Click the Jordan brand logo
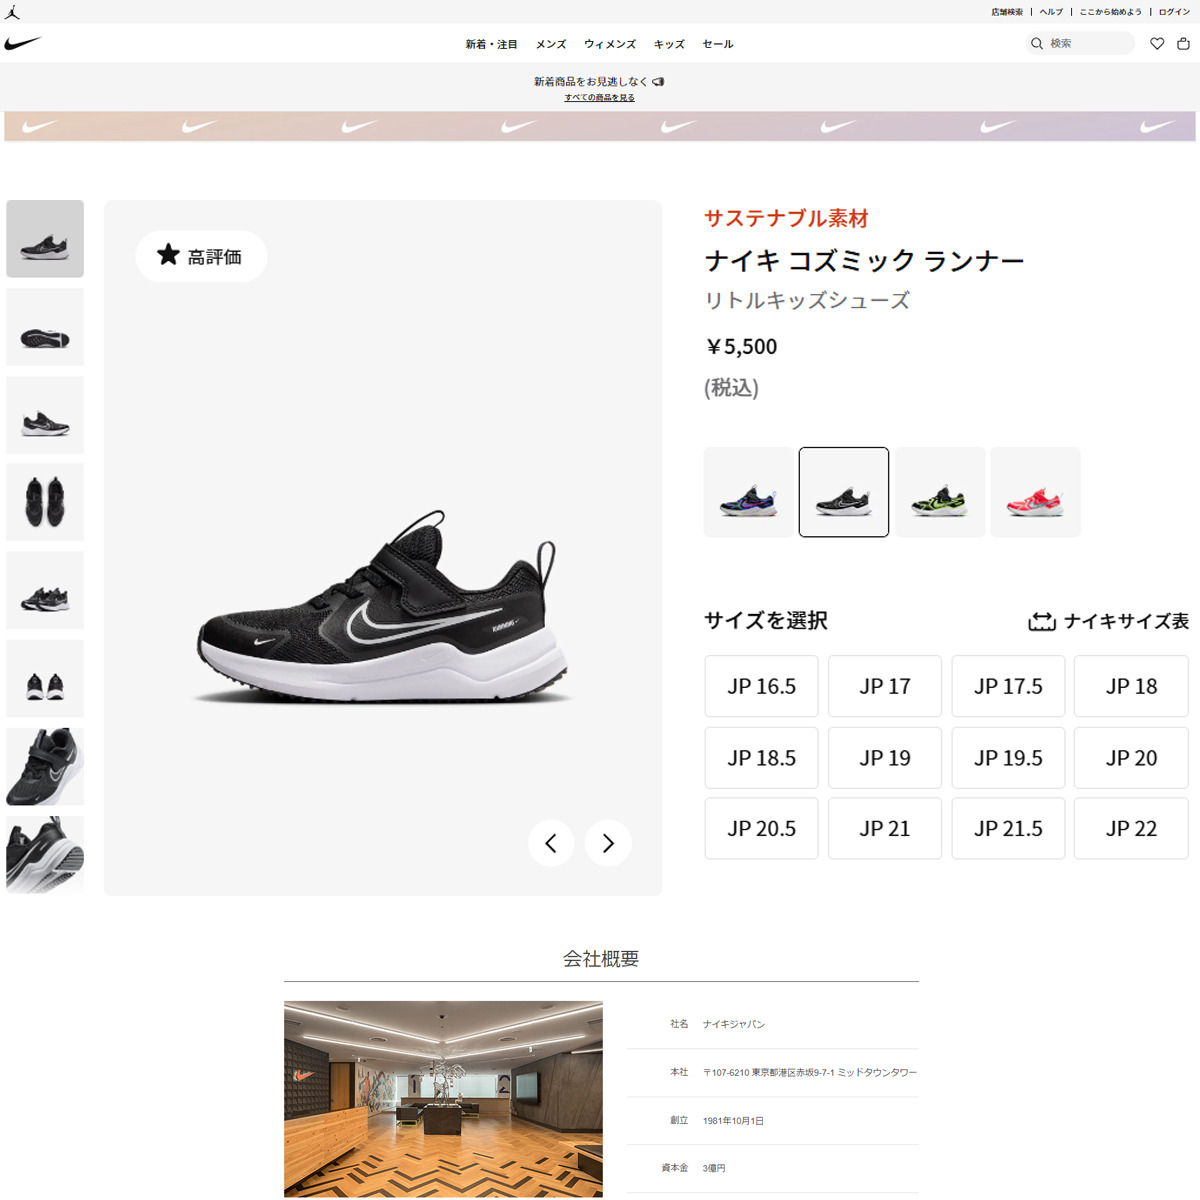 (12, 12)
